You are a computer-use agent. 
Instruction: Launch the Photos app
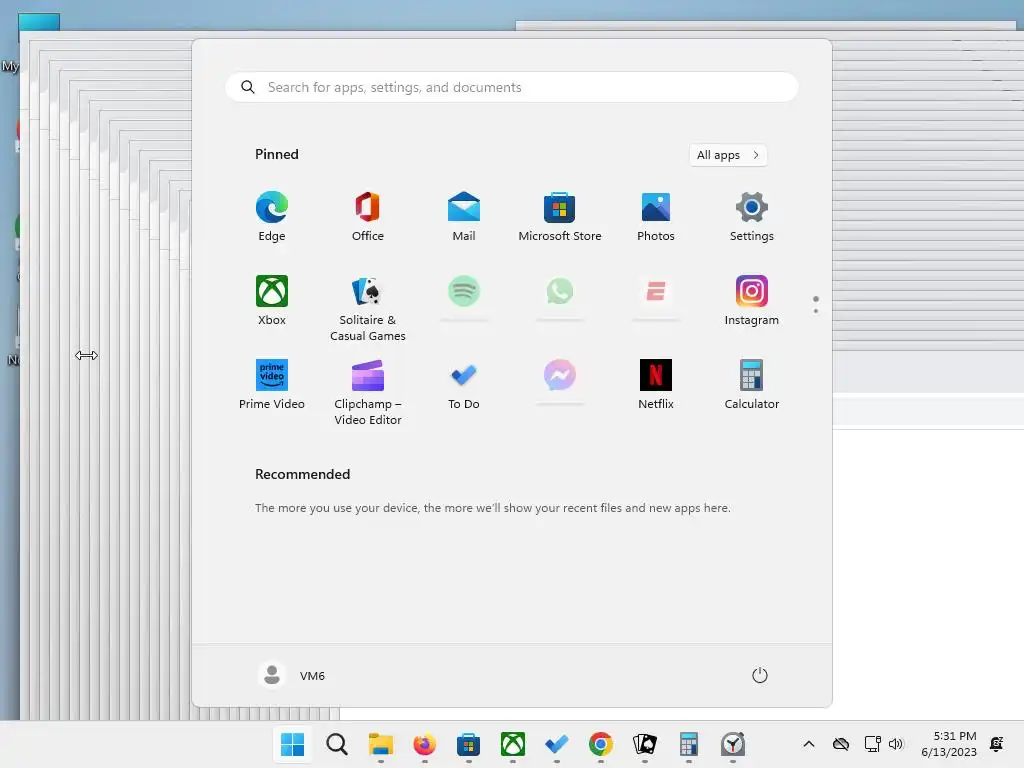pyautogui.click(x=656, y=217)
